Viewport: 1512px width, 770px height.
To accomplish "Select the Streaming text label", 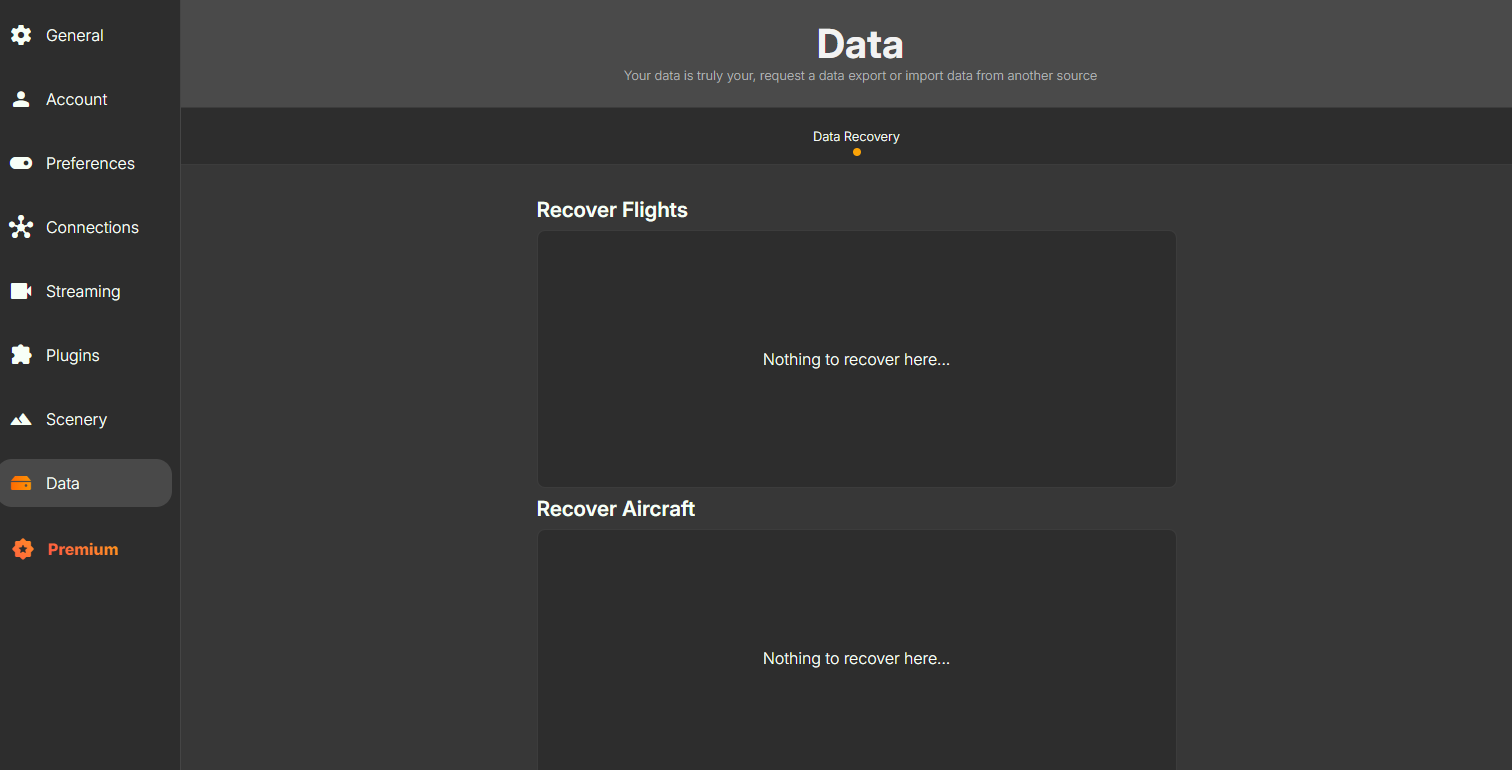I will (83, 291).
